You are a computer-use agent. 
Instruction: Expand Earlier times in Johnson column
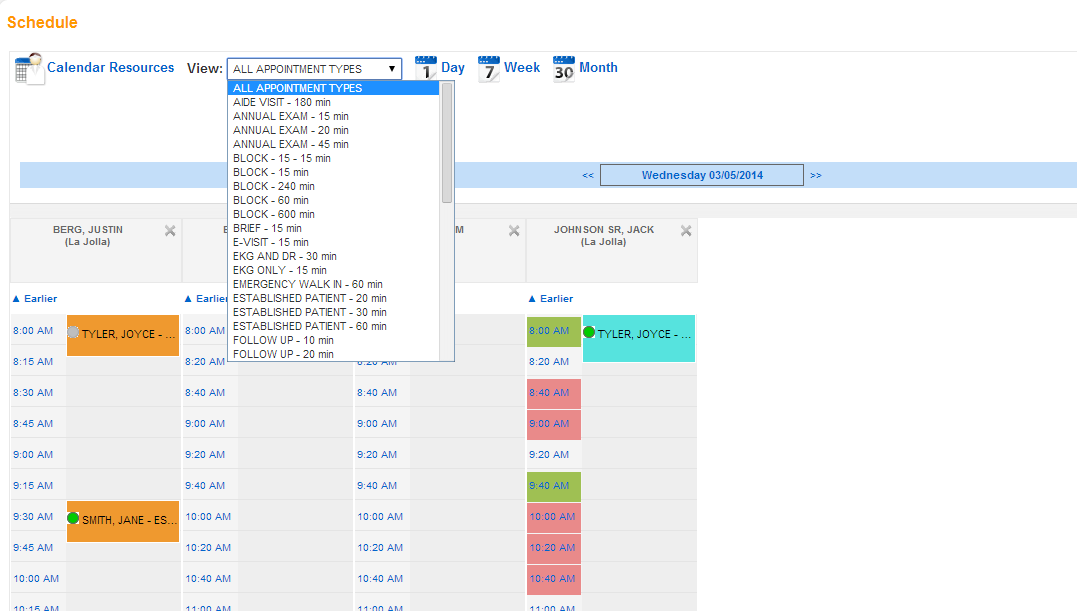pos(551,299)
